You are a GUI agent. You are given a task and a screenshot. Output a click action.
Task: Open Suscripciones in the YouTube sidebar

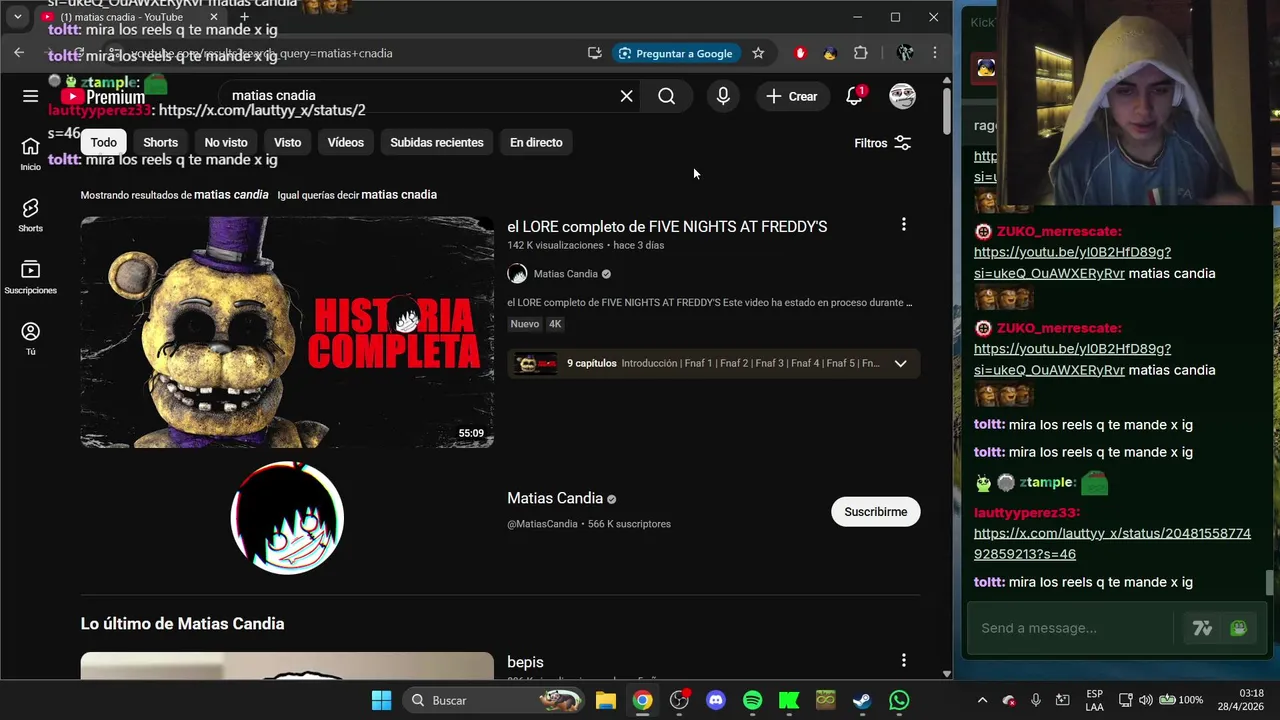coord(30,277)
